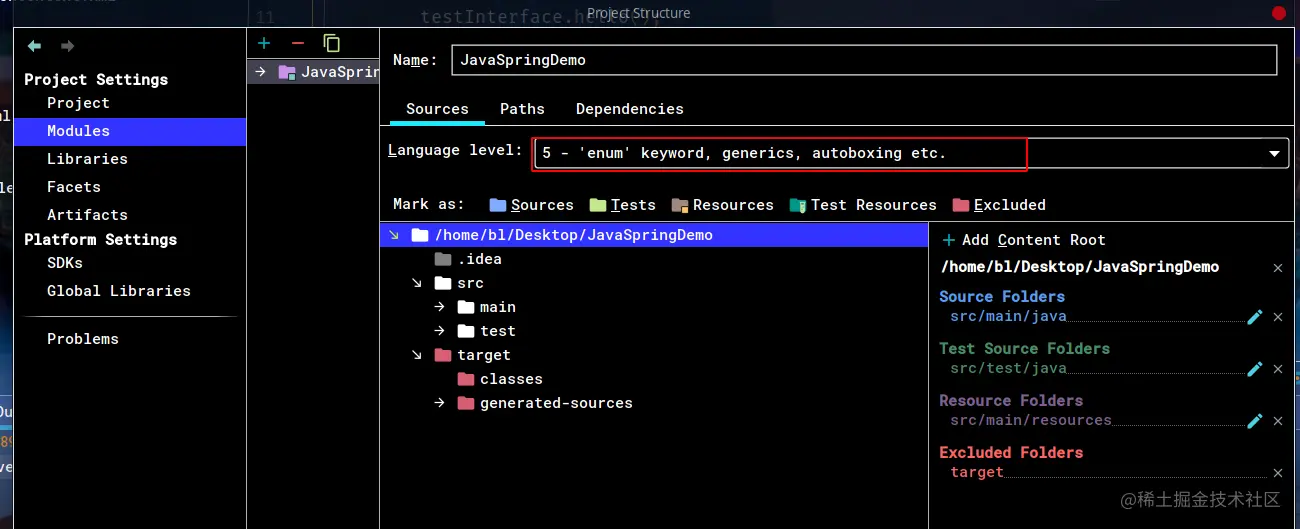Unmark src/main/resources resource folder

click(x=1278, y=421)
